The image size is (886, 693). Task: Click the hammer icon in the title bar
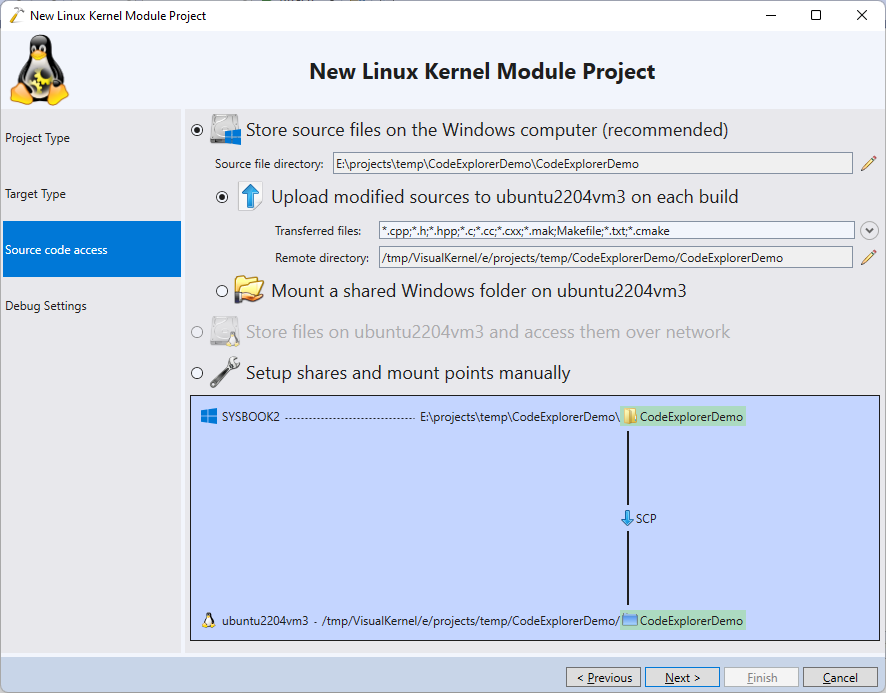click(17, 15)
